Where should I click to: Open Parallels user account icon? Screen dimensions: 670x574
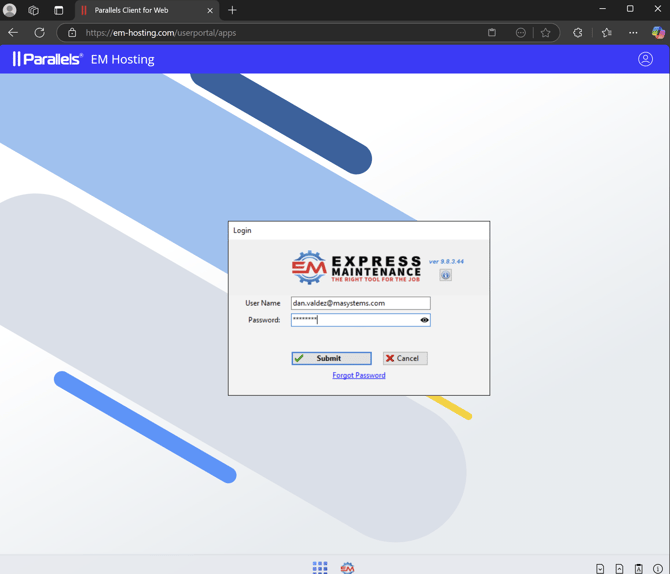[x=645, y=59]
